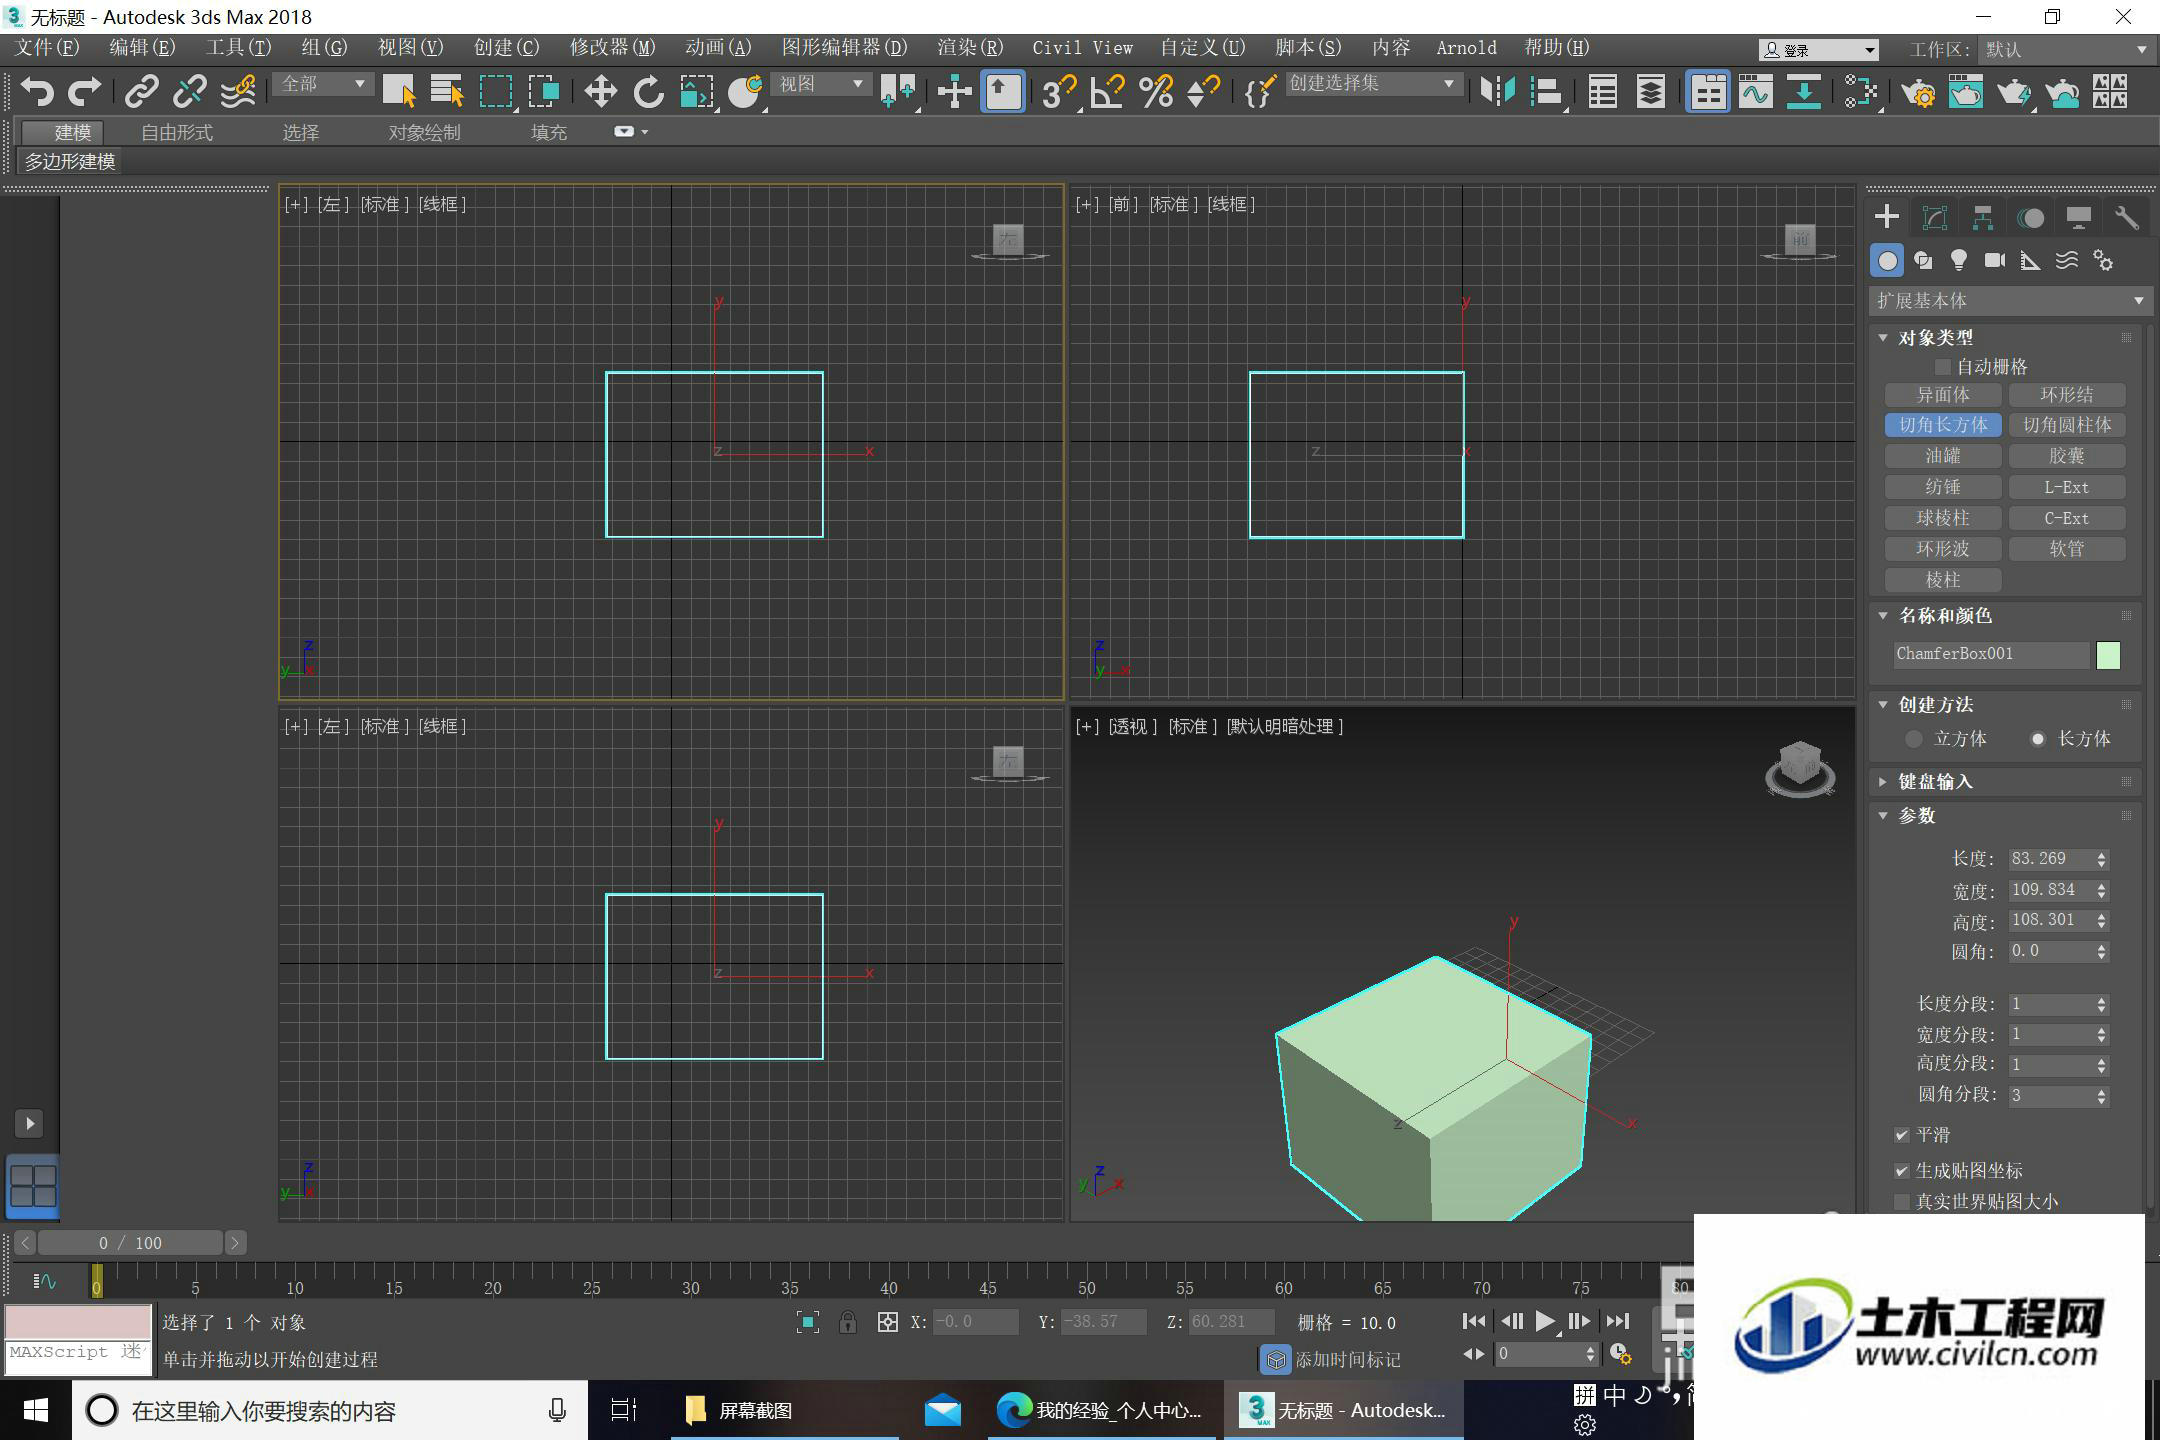
Task: Toggle selection lock icon
Action: (x=847, y=1322)
